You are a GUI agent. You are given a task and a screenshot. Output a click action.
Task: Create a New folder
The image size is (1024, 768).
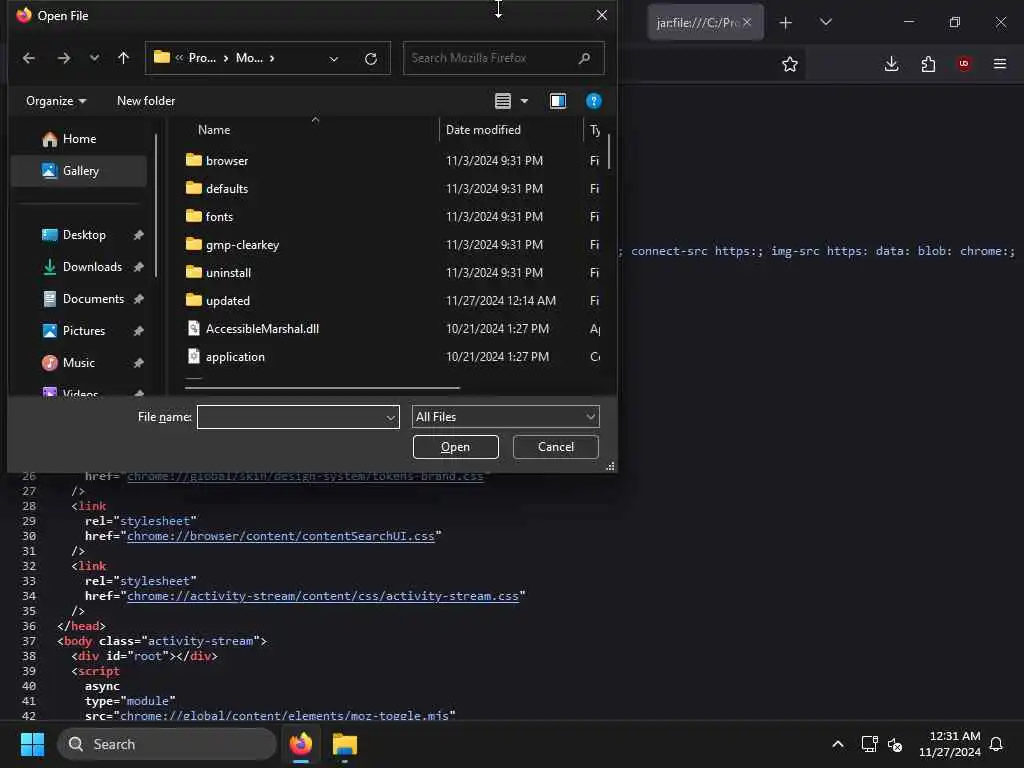146,101
